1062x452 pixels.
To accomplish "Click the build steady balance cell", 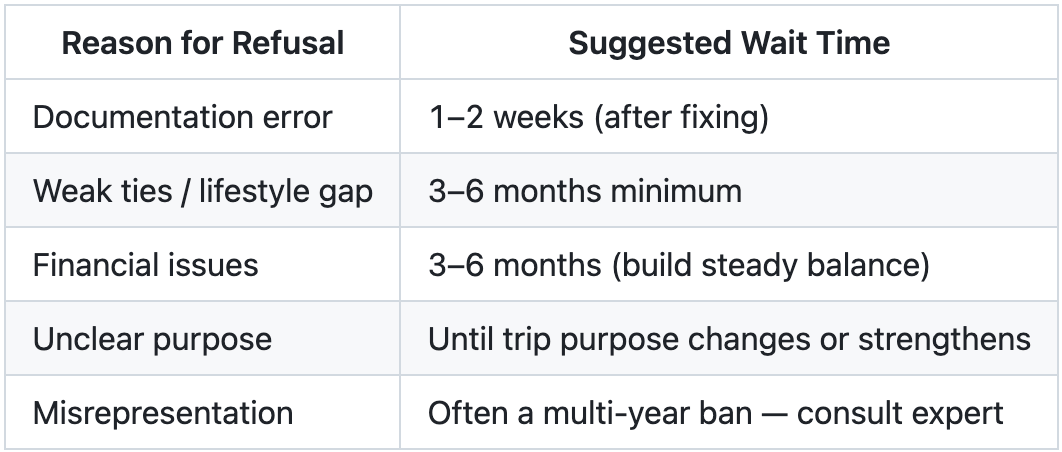I will pyautogui.click(x=729, y=264).
